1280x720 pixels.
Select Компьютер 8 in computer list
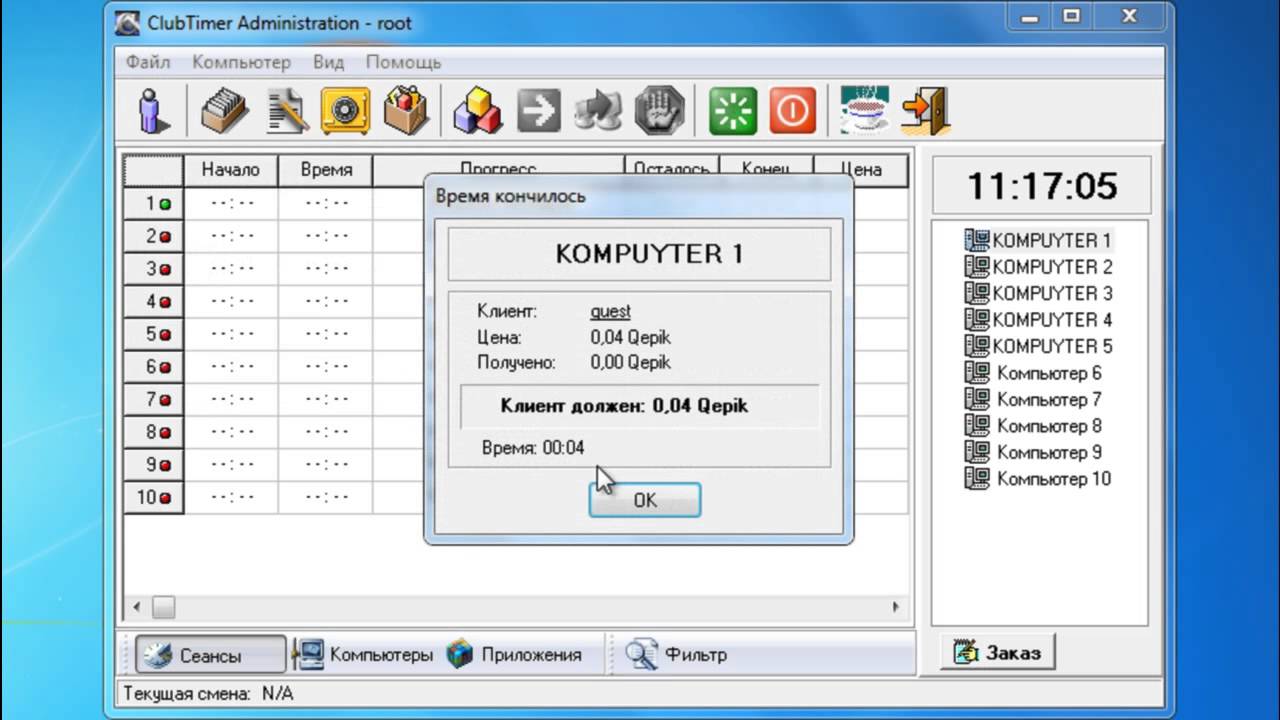click(x=1033, y=426)
